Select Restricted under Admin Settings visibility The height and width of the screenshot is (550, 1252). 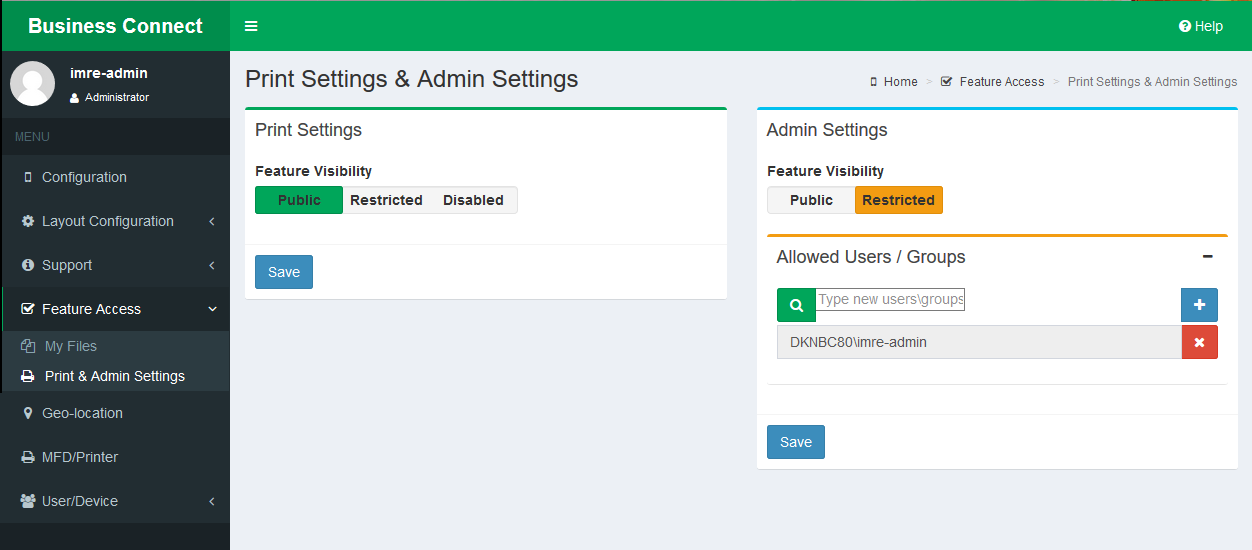click(x=898, y=200)
